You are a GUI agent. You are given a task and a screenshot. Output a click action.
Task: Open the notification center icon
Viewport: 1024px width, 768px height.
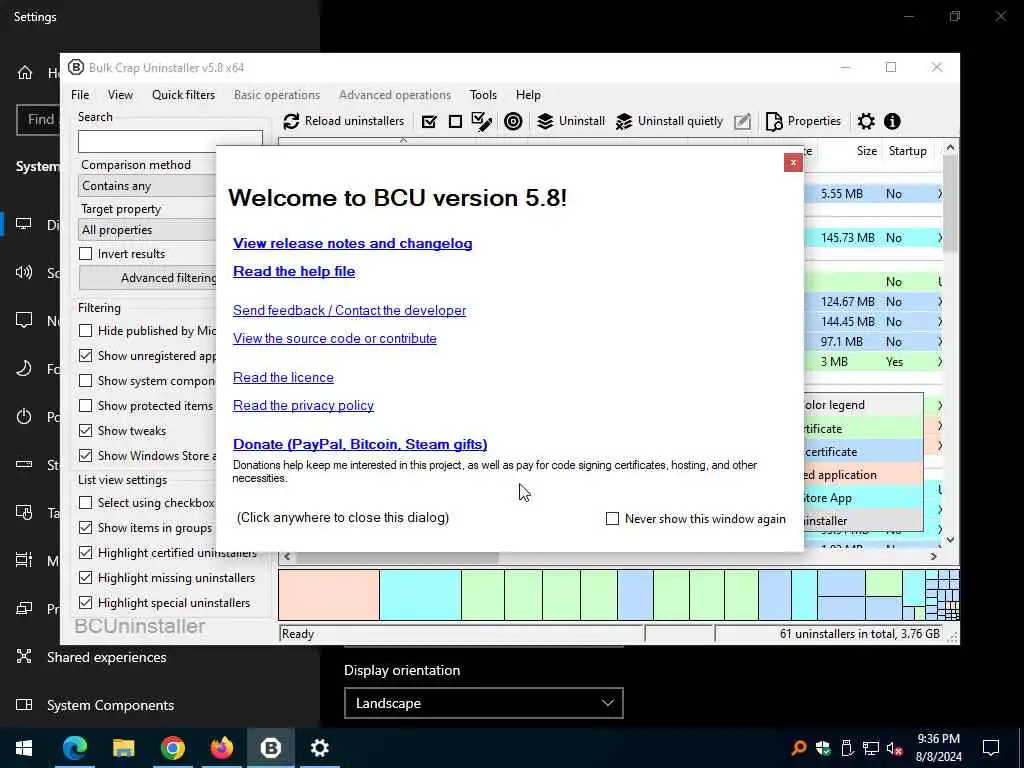[991, 748]
